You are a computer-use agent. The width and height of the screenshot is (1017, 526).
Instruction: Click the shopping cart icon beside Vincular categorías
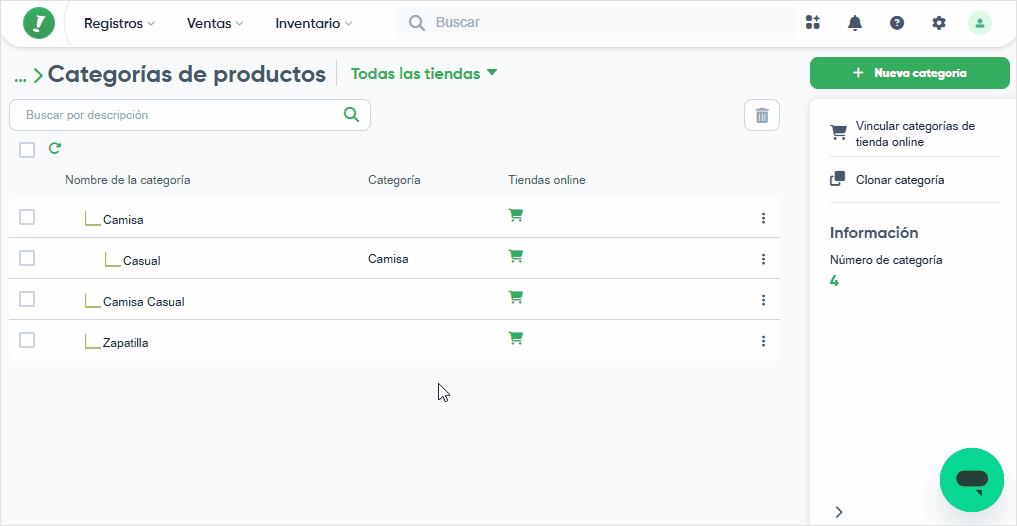(838, 133)
